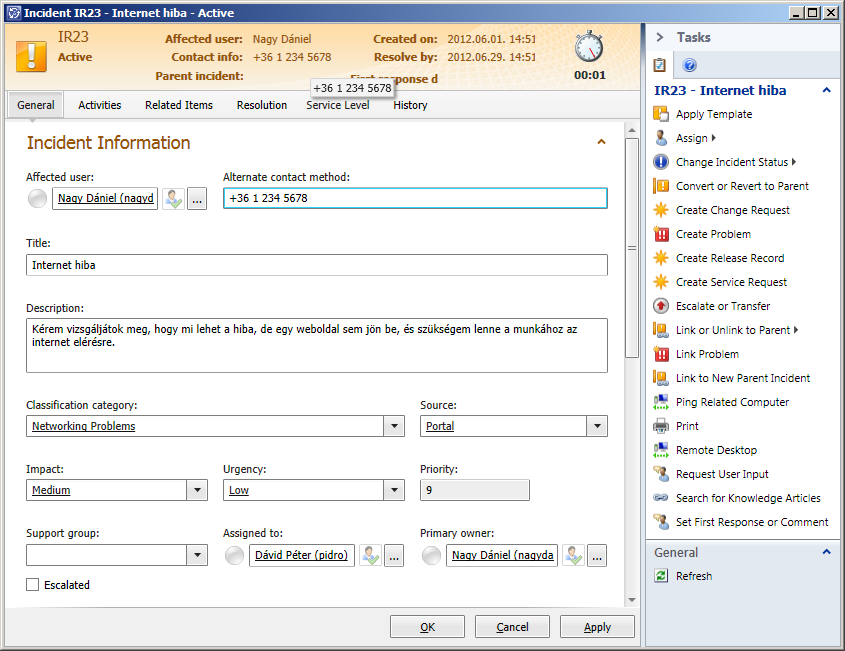Open the Urgency dropdown
The height and width of the screenshot is (651, 845).
click(x=394, y=490)
